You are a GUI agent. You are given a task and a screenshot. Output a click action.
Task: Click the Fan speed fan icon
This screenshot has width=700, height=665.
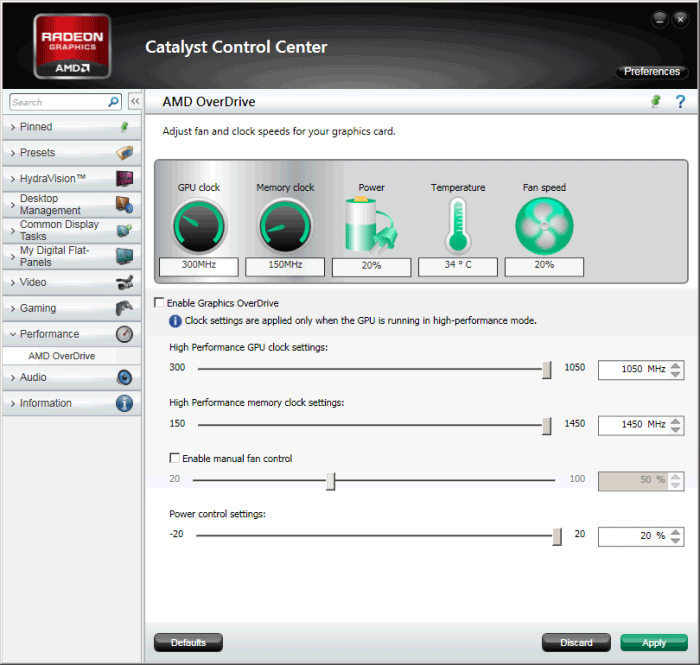(x=544, y=226)
